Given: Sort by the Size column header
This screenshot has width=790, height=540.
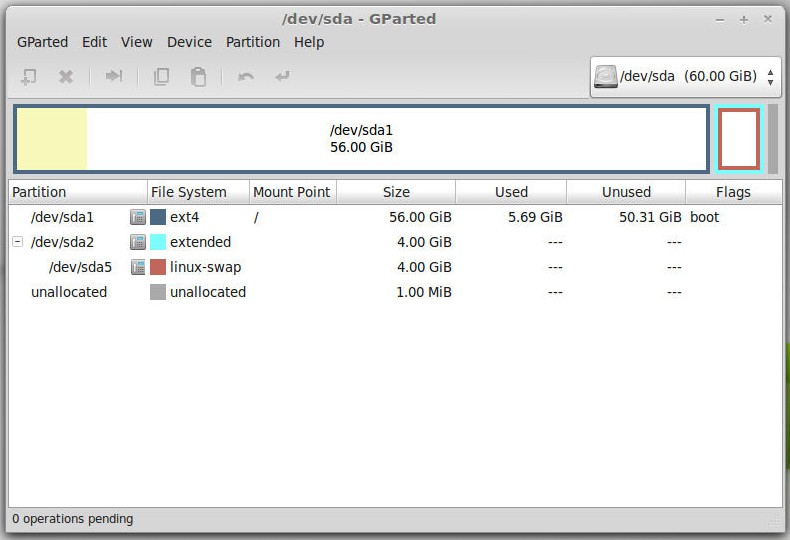Looking at the screenshot, I should point(396,192).
